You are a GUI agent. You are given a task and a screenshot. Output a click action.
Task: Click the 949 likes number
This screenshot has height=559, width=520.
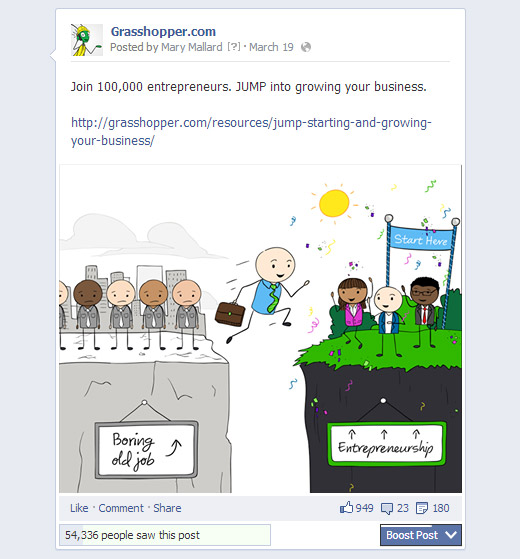click(x=364, y=508)
